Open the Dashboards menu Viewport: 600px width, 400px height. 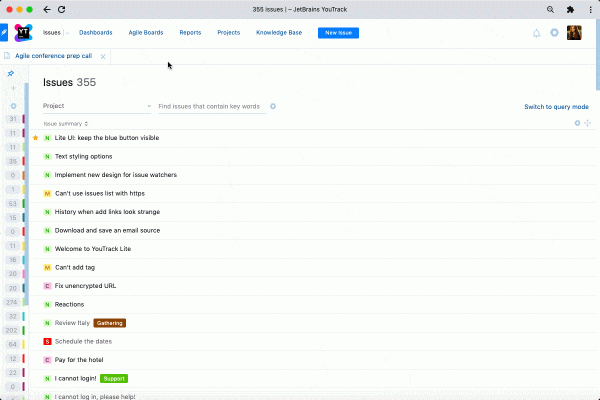[x=96, y=33]
